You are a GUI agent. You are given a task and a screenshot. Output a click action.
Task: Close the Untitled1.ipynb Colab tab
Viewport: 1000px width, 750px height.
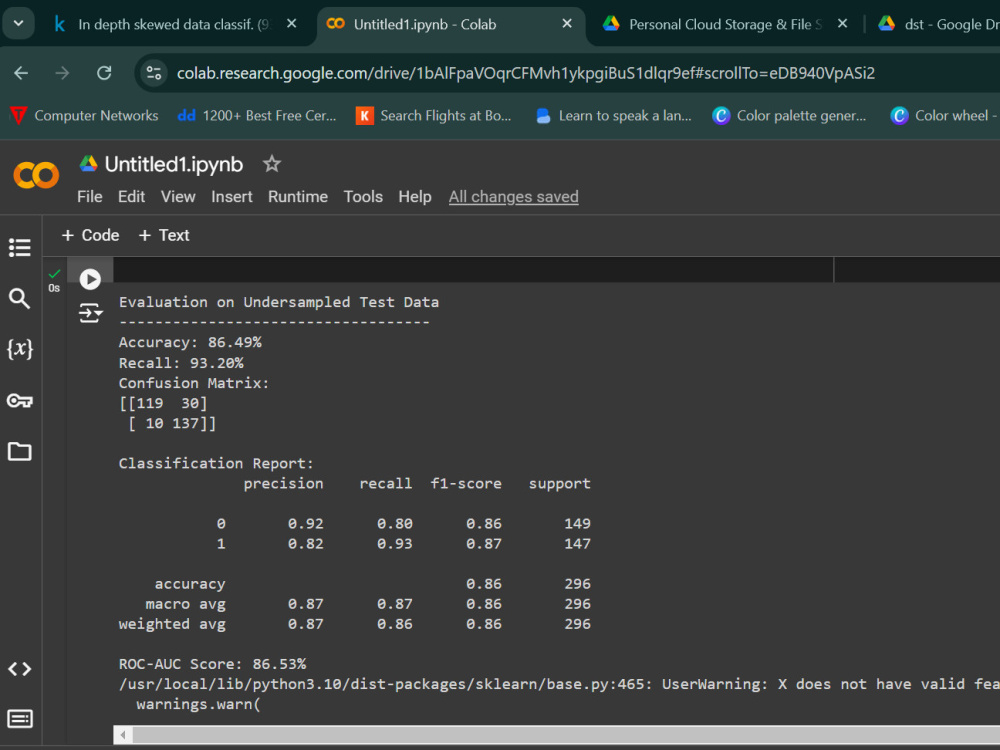566,24
